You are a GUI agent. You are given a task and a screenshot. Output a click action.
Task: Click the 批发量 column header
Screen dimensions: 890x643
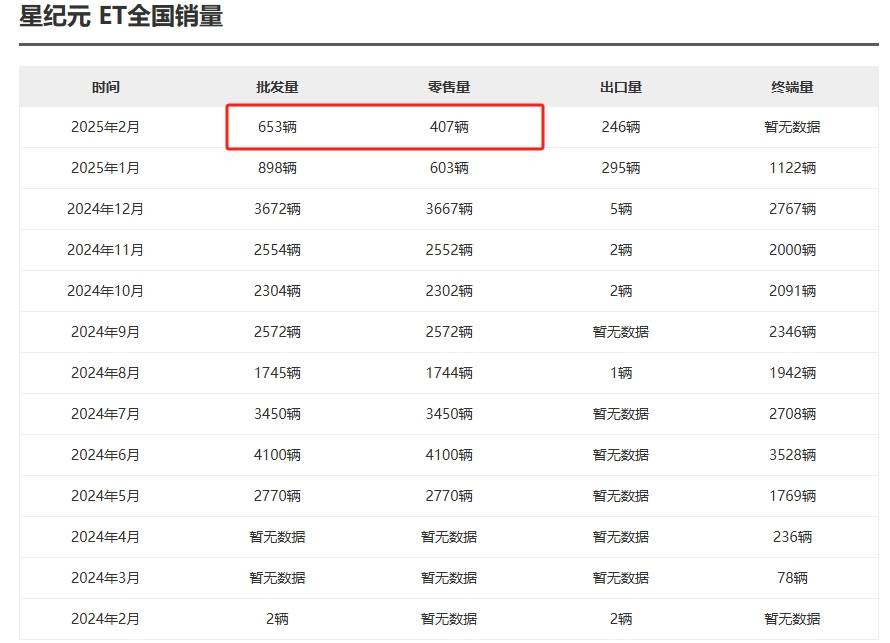(277, 87)
